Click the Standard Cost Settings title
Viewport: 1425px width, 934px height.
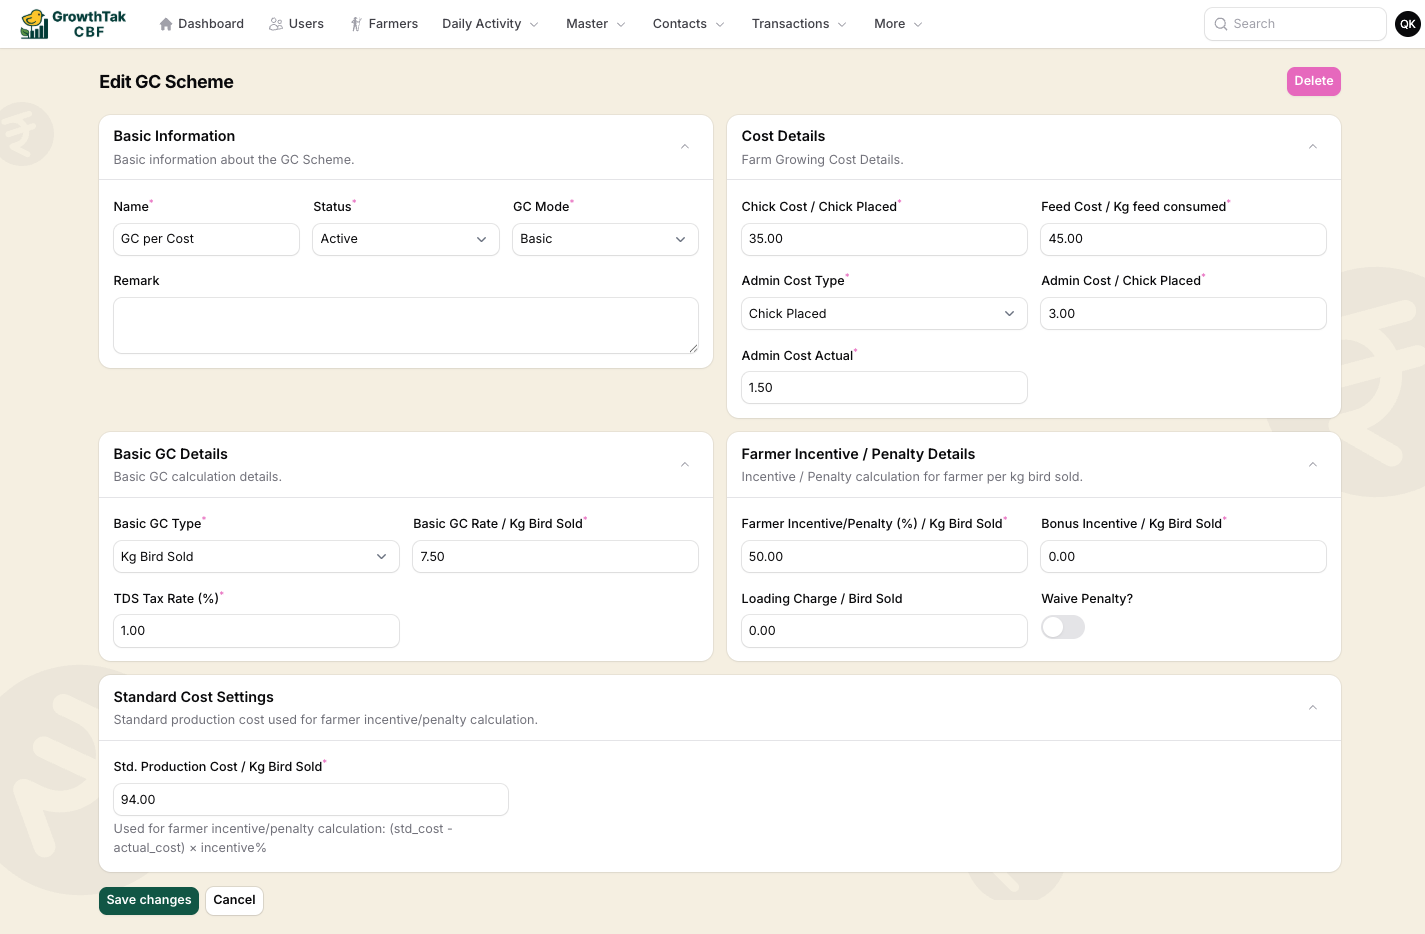click(x=193, y=697)
